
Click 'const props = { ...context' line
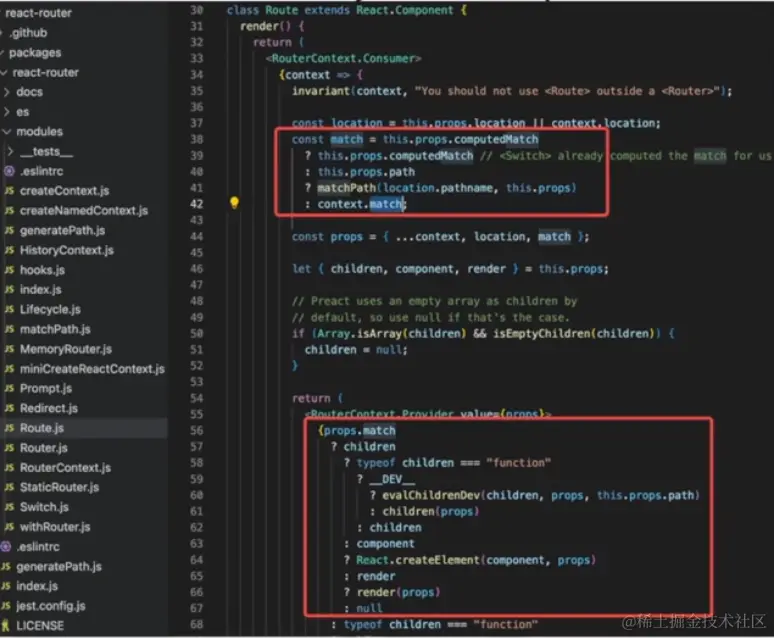tap(440, 237)
